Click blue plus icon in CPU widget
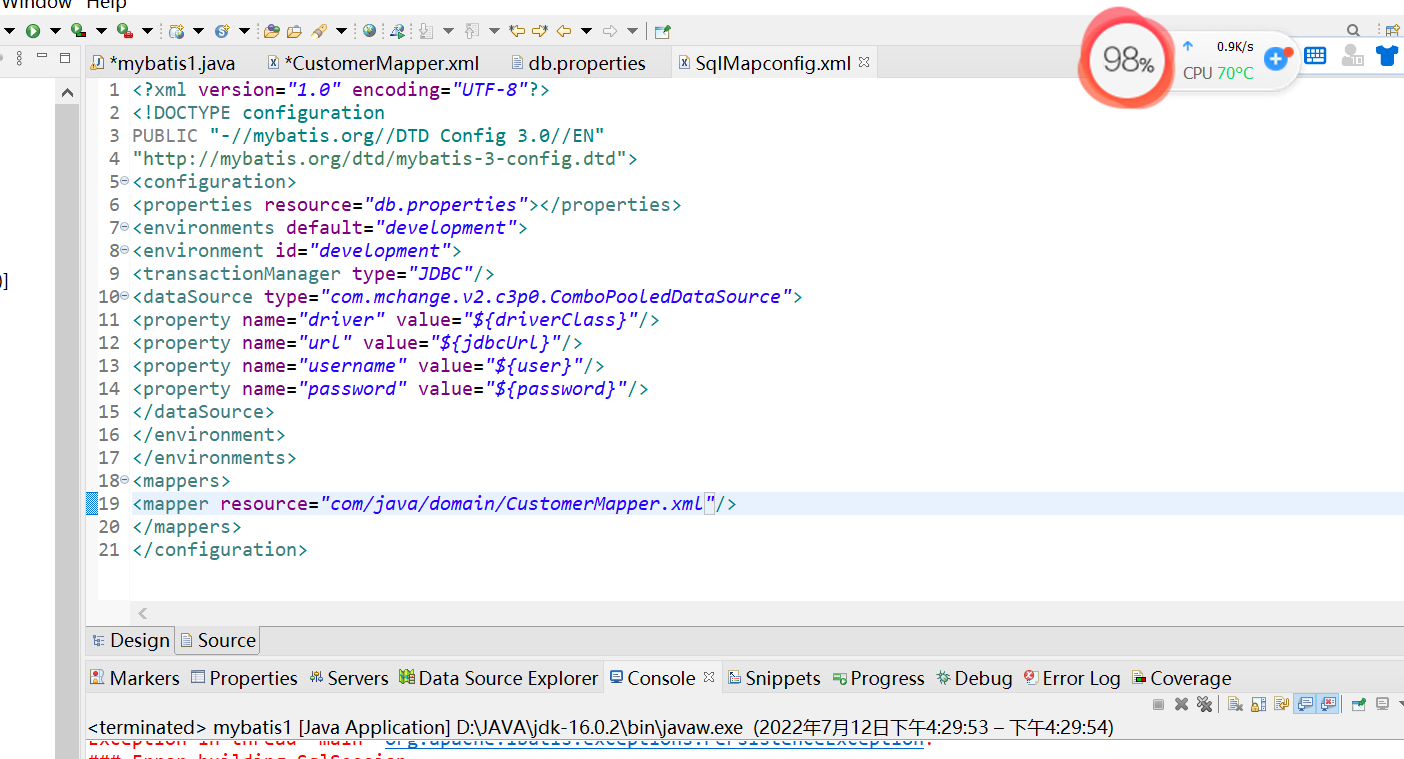Image resolution: width=1404 pixels, height=759 pixels. [x=1277, y=57]
